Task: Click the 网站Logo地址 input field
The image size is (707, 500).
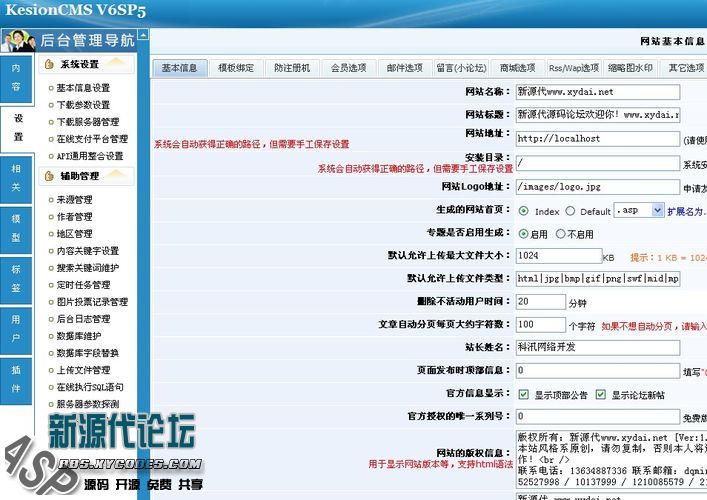Action: pos(598,187)
